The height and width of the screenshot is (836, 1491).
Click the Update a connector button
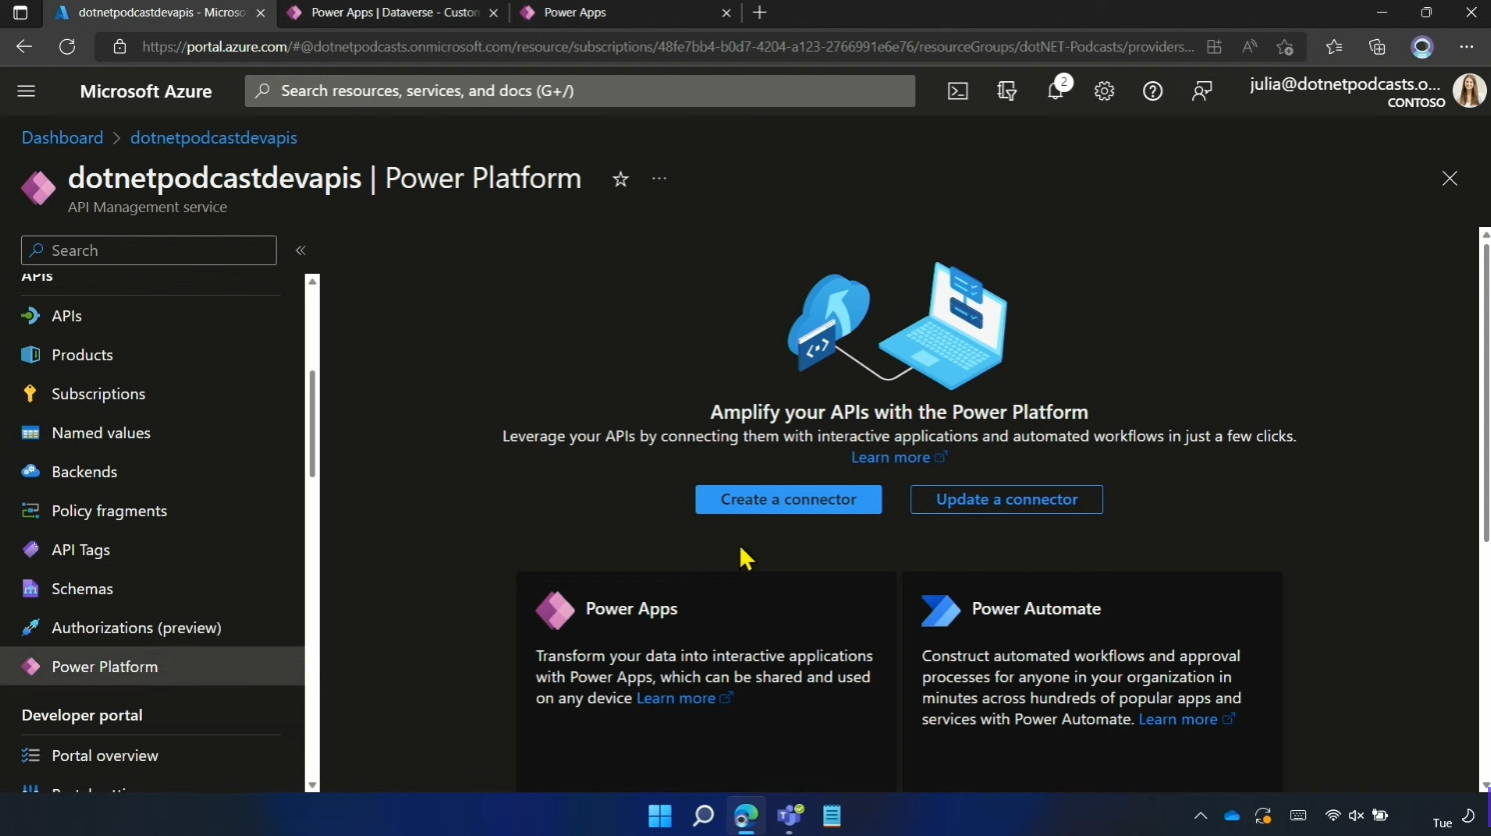point(1006,499)
